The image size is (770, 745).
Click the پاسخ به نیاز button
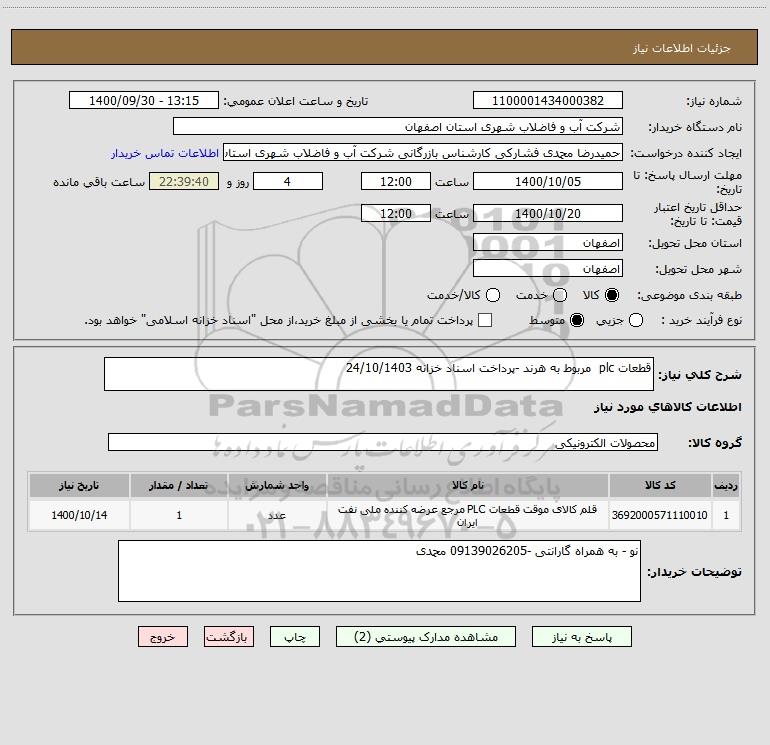tap(582, 637)
